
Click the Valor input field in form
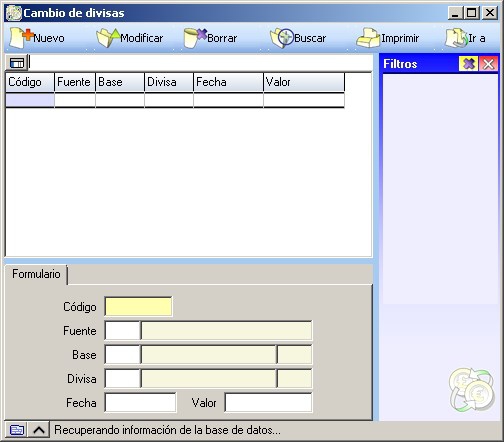point(268,402)
